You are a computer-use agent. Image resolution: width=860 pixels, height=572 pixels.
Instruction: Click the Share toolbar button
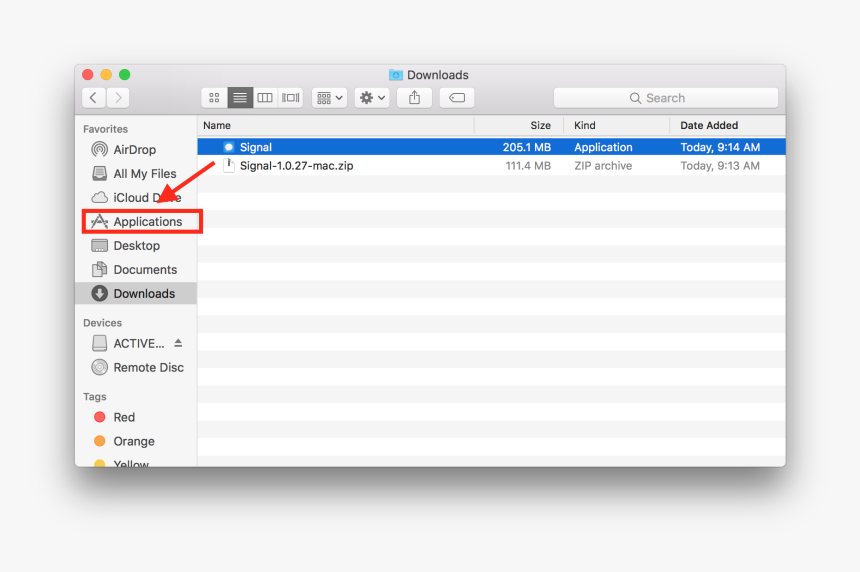click(415, 98)
